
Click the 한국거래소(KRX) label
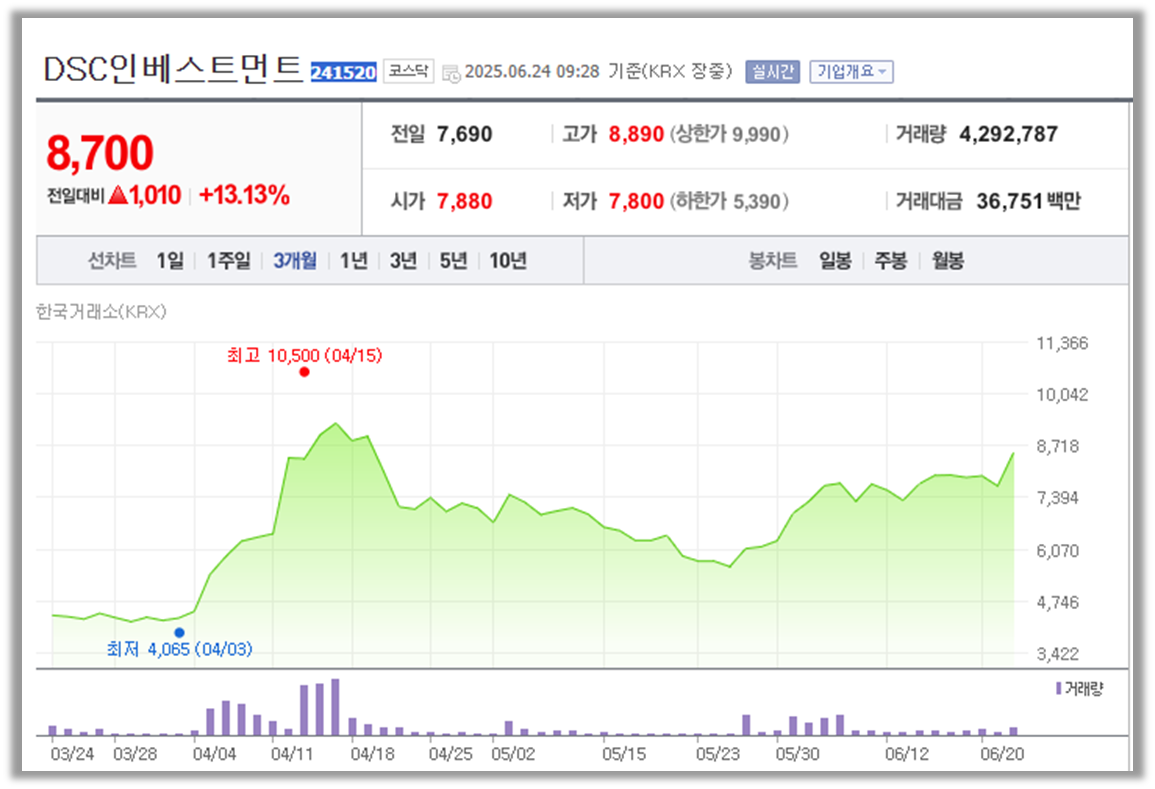pyautogui.click(x=102, y=312)
